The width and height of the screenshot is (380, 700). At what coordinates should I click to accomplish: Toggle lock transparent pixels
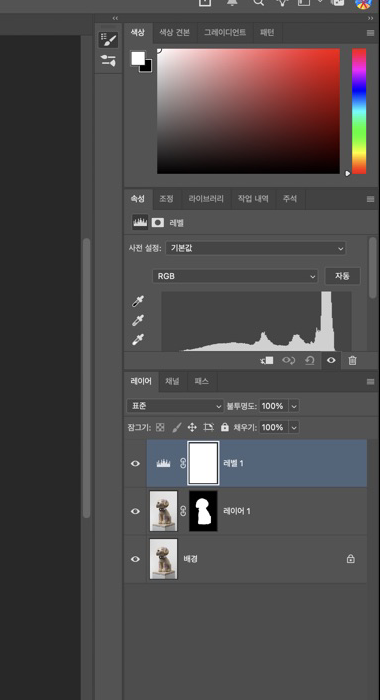(x=160, y=427)
